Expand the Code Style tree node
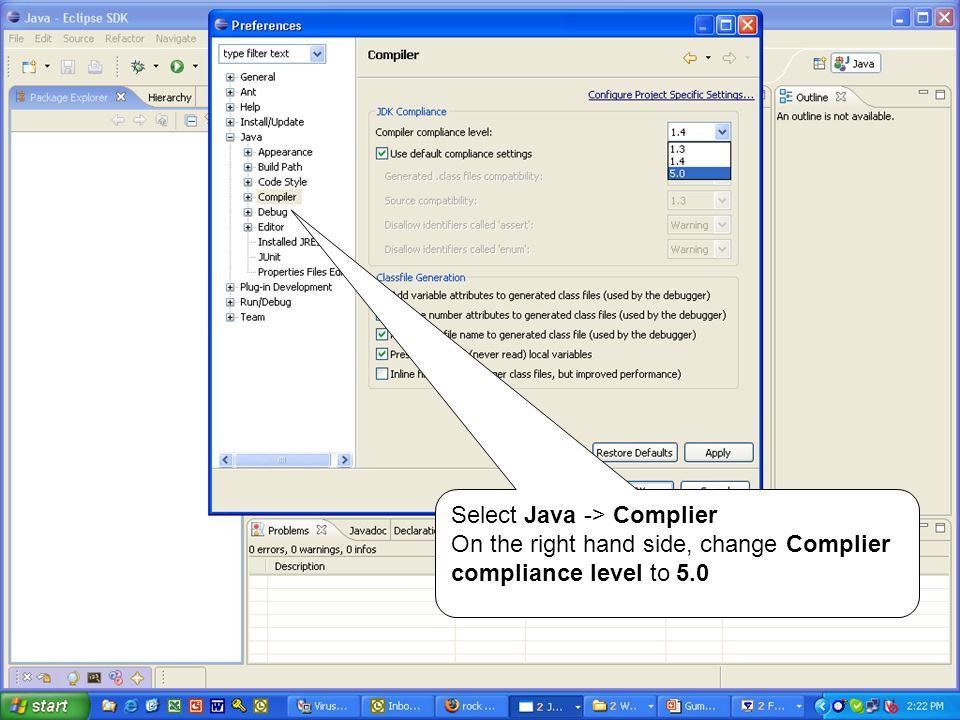The width and height of the screenshot is (960, 720). pos(248,182)
